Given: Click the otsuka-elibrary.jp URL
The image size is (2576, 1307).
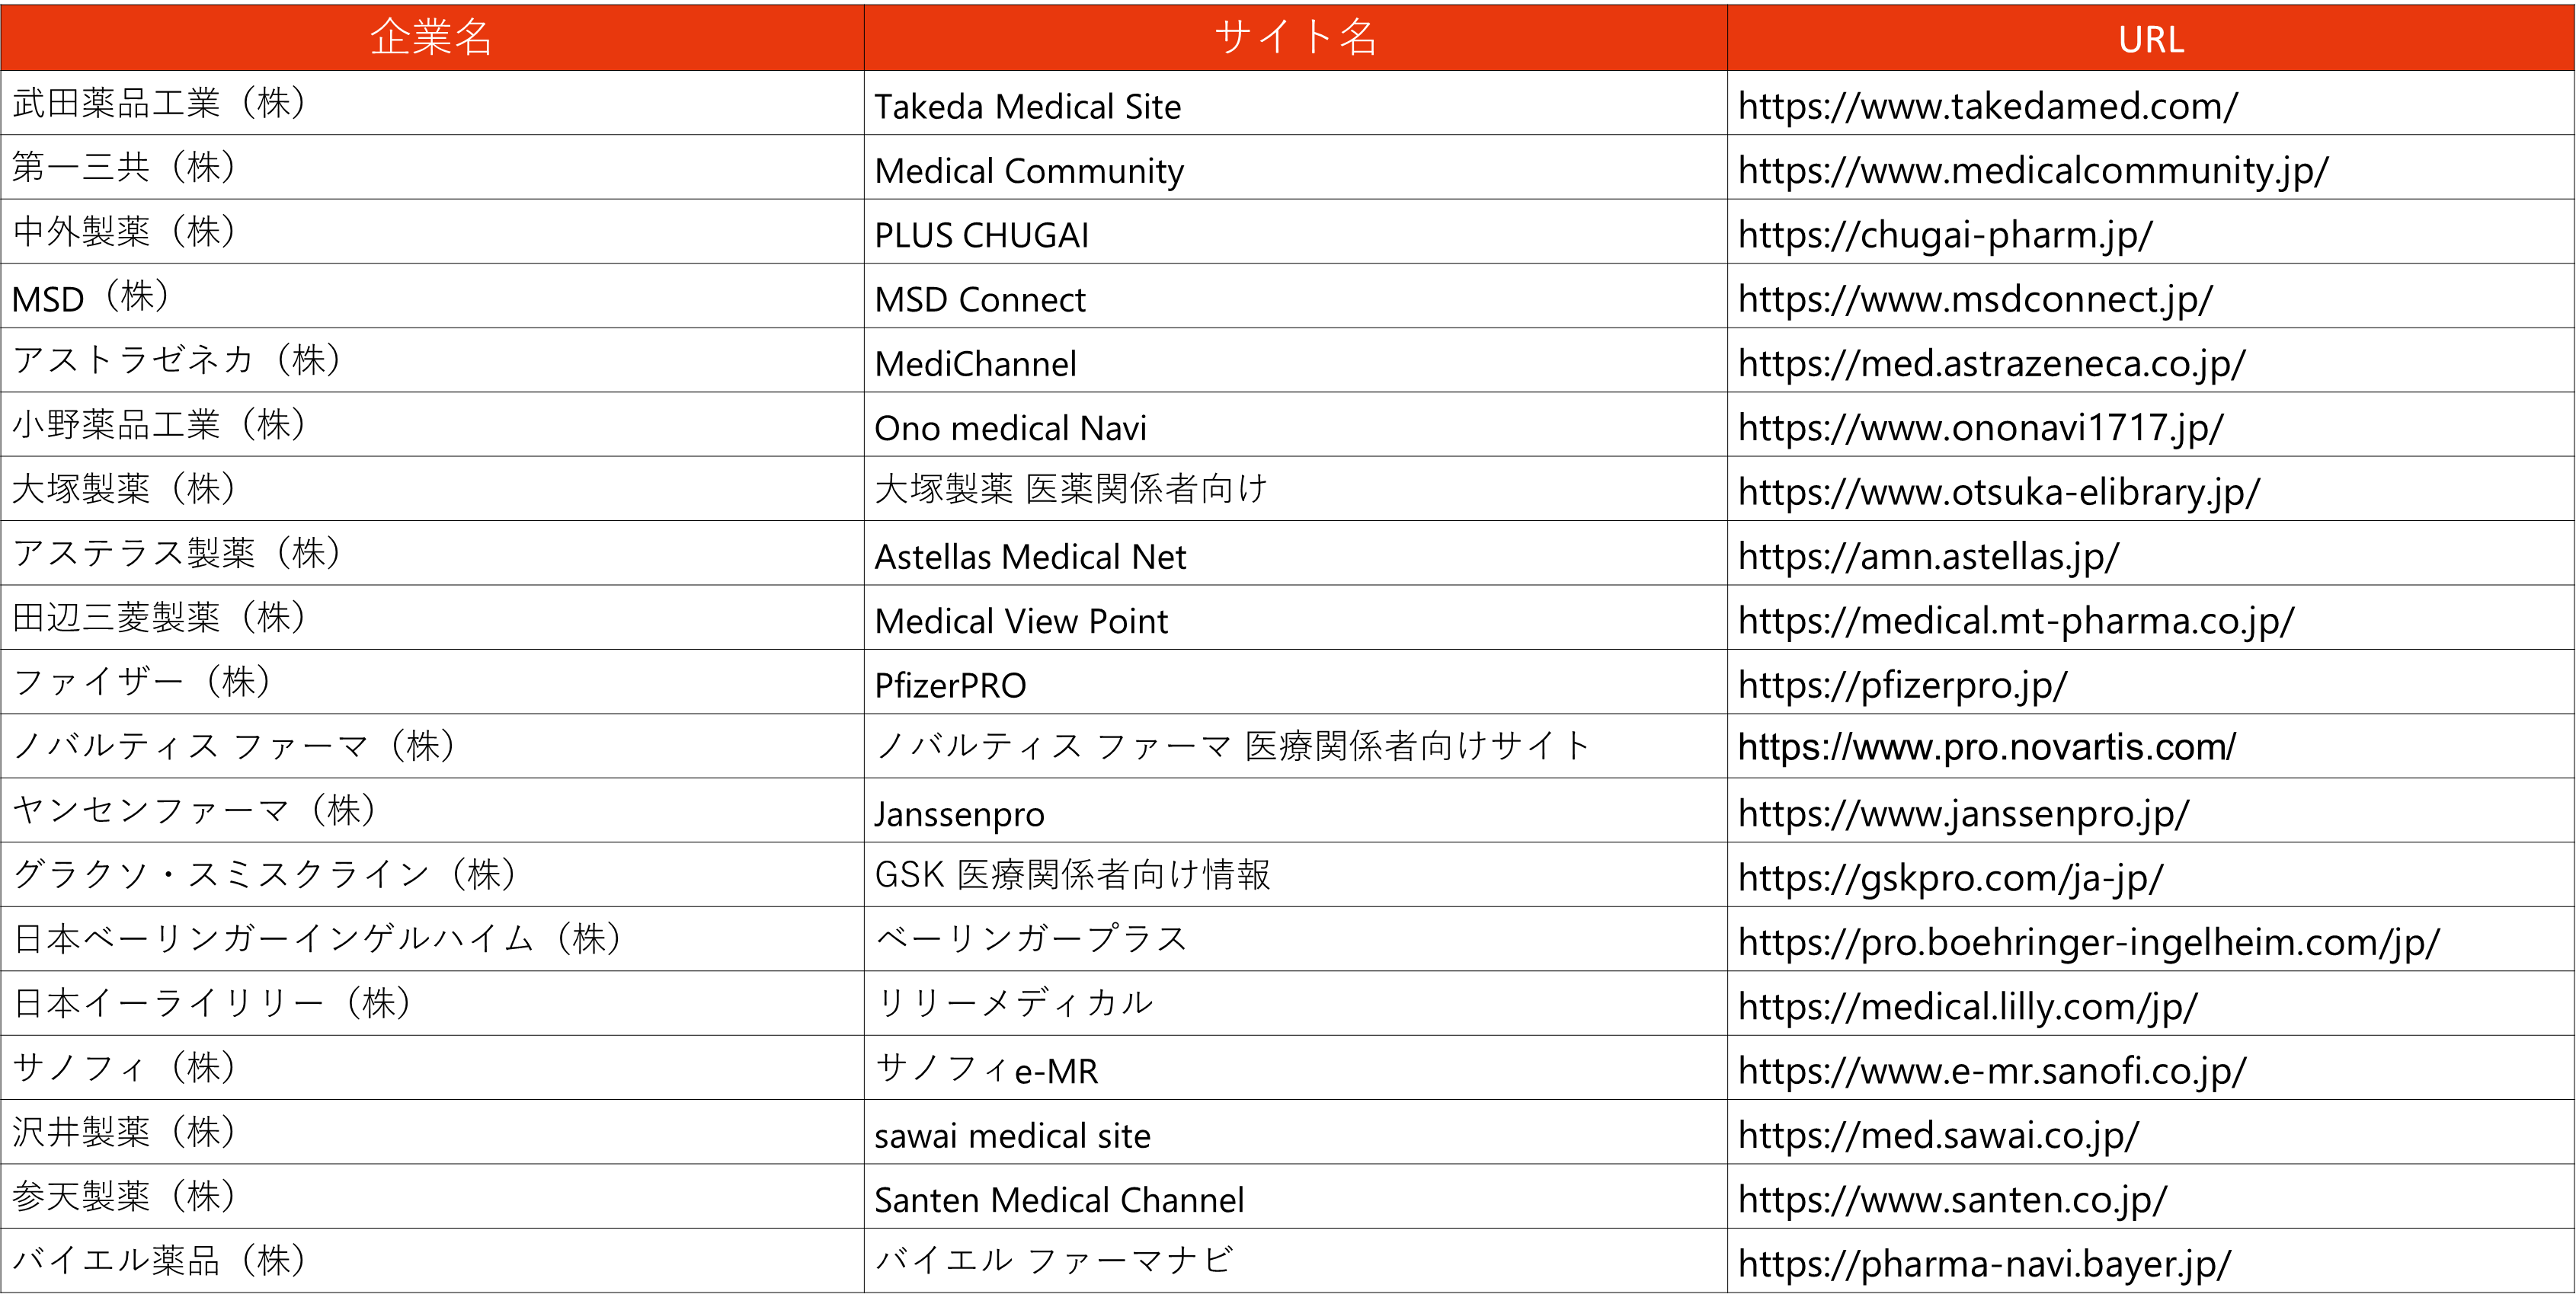Looking at the screenshot, I should click(x=1998, y=492).
